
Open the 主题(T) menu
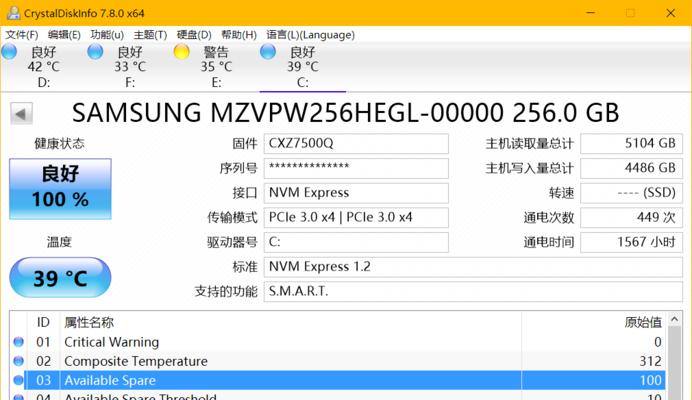tap(150, 35)
